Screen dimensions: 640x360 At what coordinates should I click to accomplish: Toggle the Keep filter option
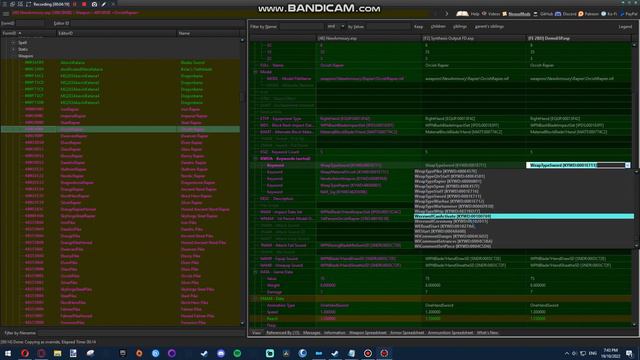tap(418, 27)
